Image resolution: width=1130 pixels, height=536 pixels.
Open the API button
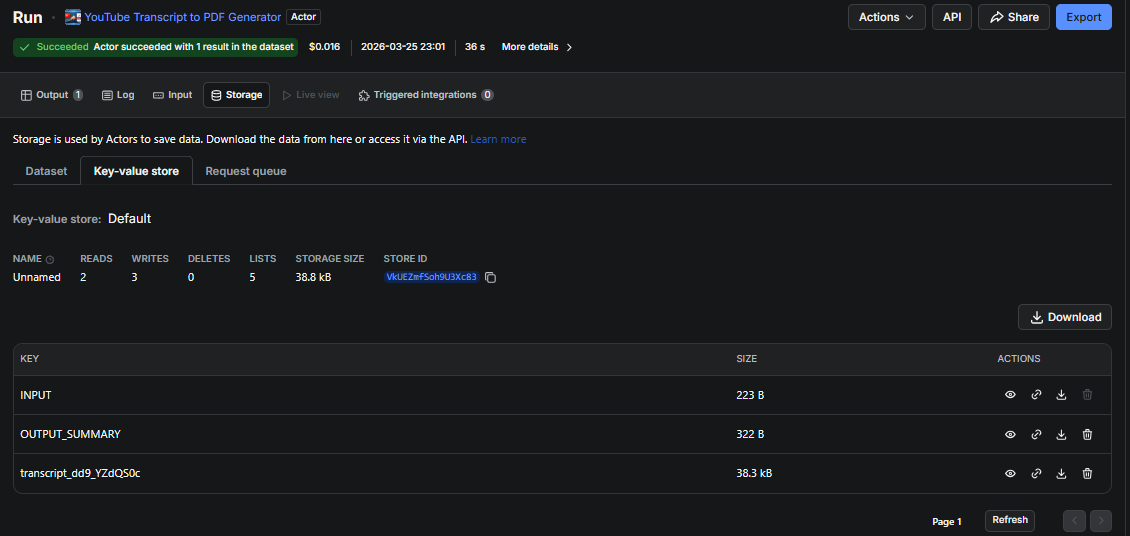click(952, 17)
